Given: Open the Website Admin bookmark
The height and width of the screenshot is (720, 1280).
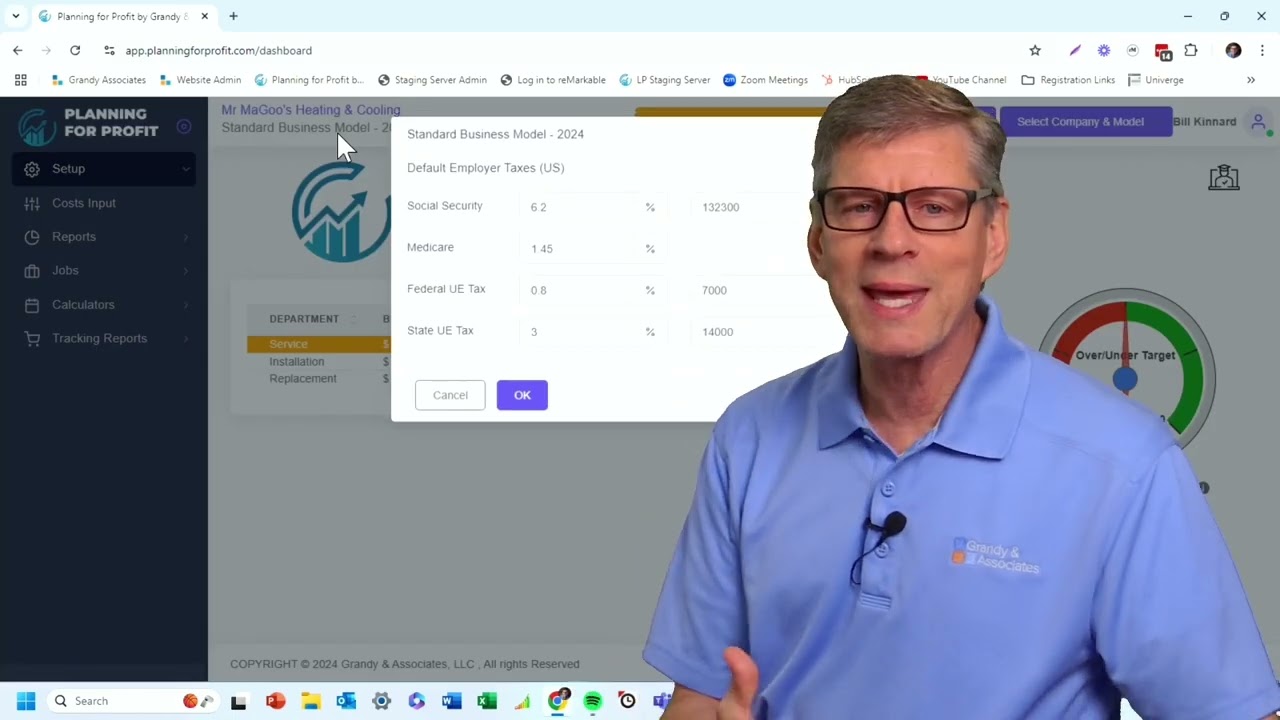Looking at the screenshot, I should 200,80.
